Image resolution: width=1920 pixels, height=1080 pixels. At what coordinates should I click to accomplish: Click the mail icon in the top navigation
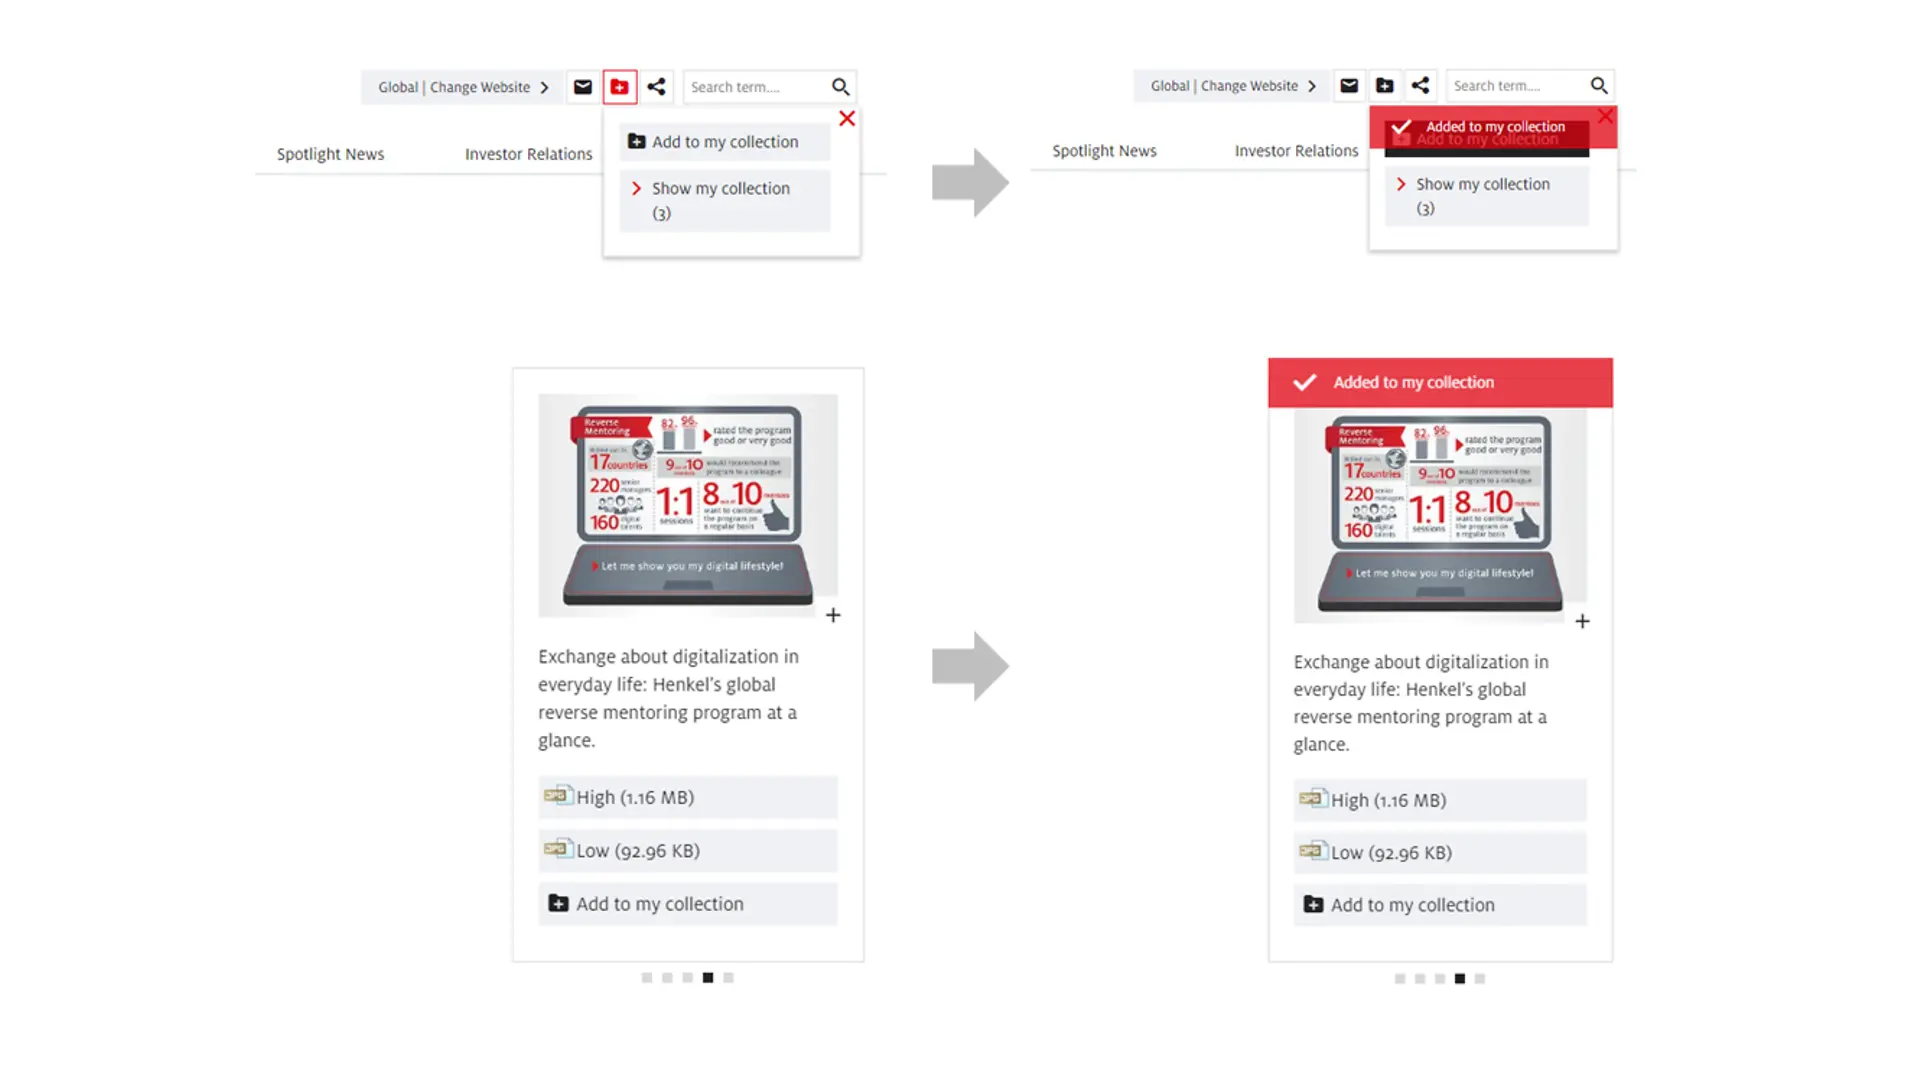coord(583,86)
